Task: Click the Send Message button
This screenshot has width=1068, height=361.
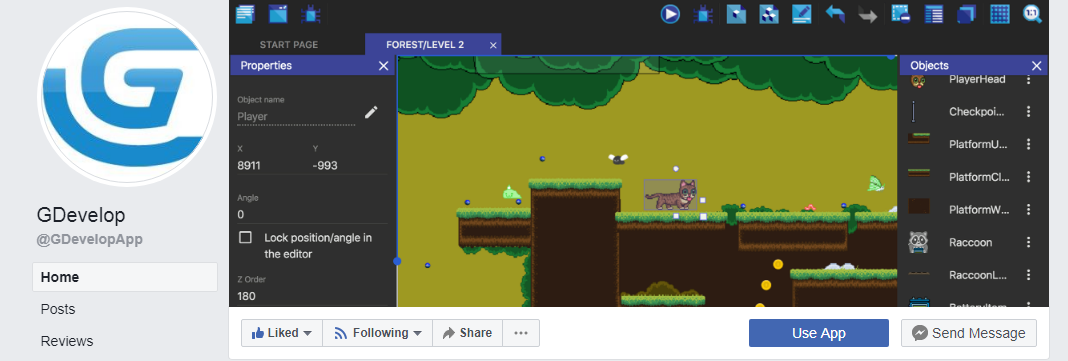Action: 969,333
